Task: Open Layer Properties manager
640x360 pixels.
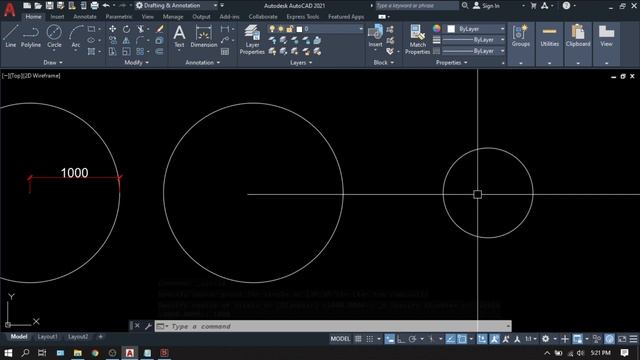Action: (252, 39)
